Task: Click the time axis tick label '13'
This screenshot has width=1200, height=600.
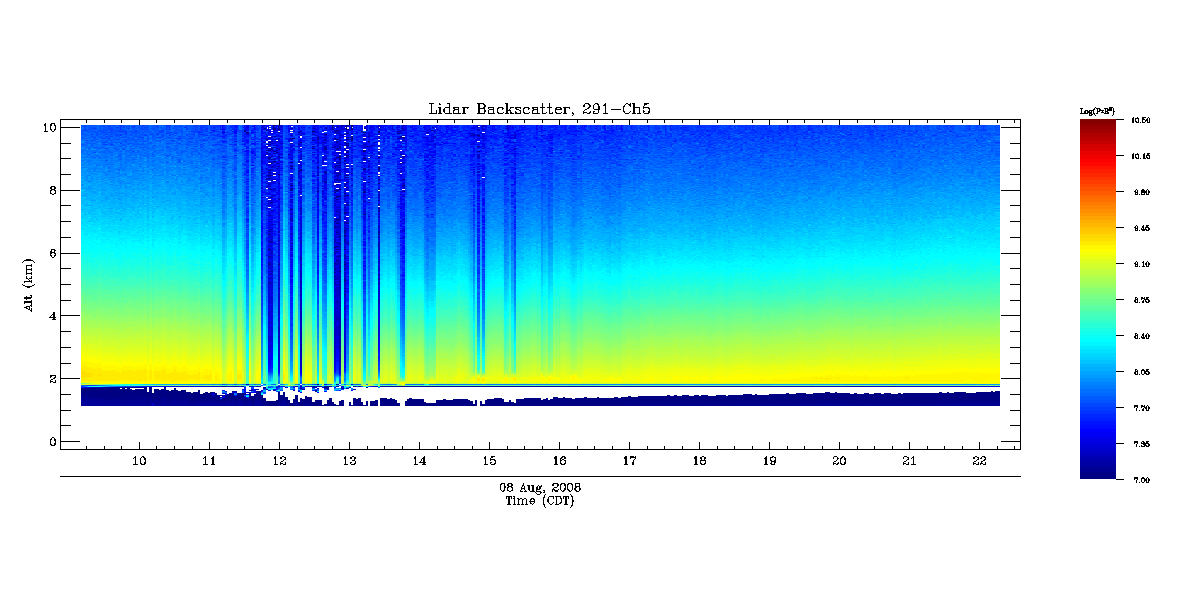Action: [x=350, y=460]
